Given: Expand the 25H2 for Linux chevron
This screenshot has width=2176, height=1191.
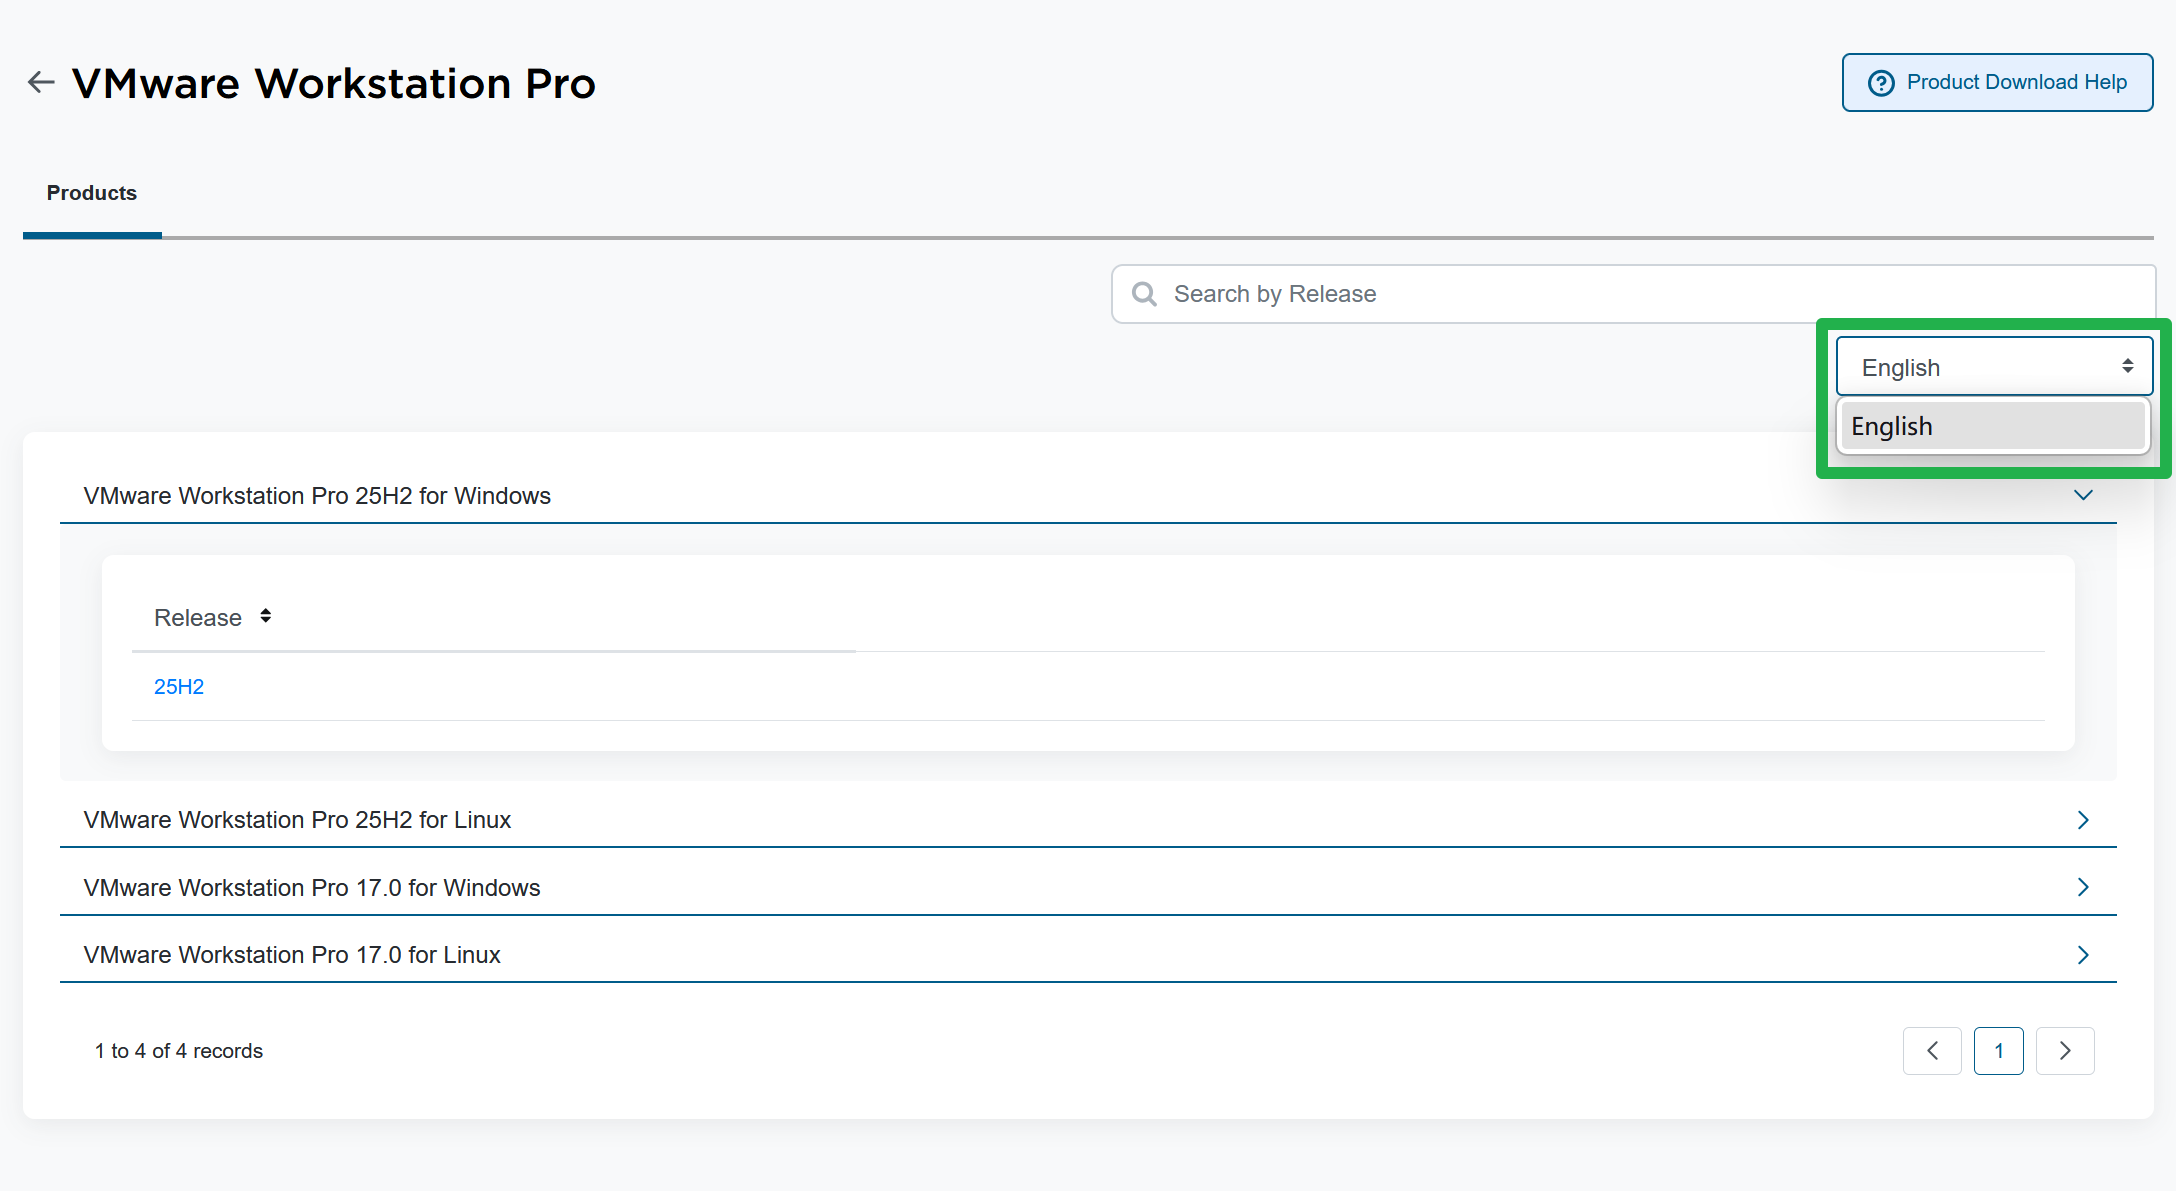Looking at the screenshot, I should (2083, 820).
